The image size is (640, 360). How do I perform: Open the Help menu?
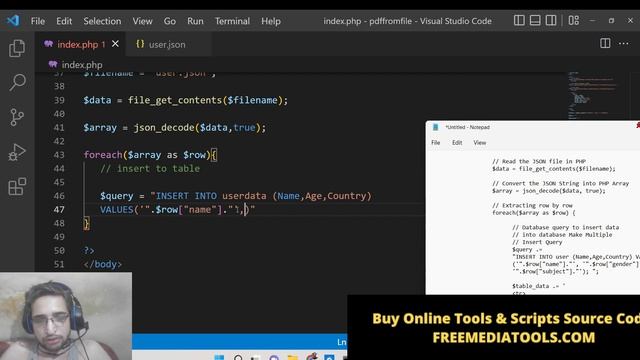click(271, 21)
